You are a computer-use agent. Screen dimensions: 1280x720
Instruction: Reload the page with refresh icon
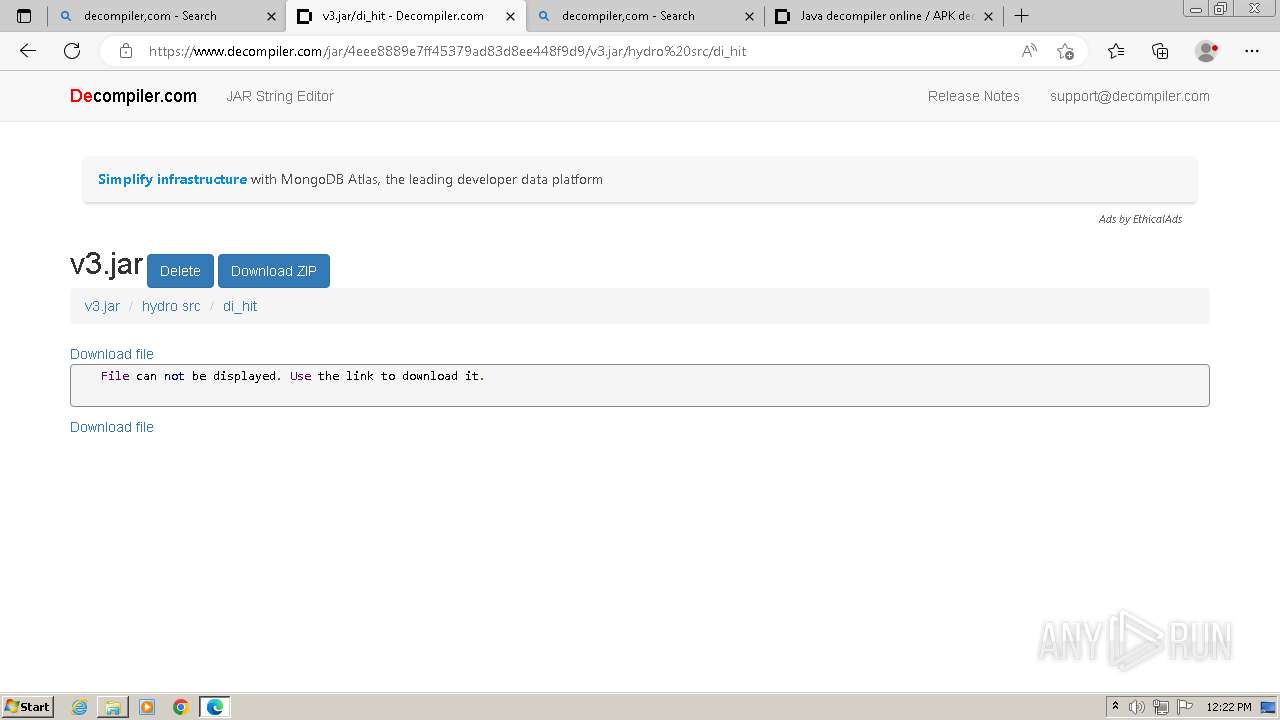click(x=72, y=51)
